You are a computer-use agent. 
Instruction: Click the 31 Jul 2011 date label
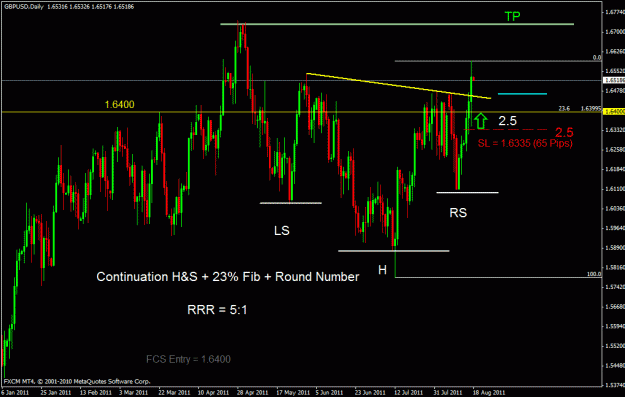[x=448, y=393]
